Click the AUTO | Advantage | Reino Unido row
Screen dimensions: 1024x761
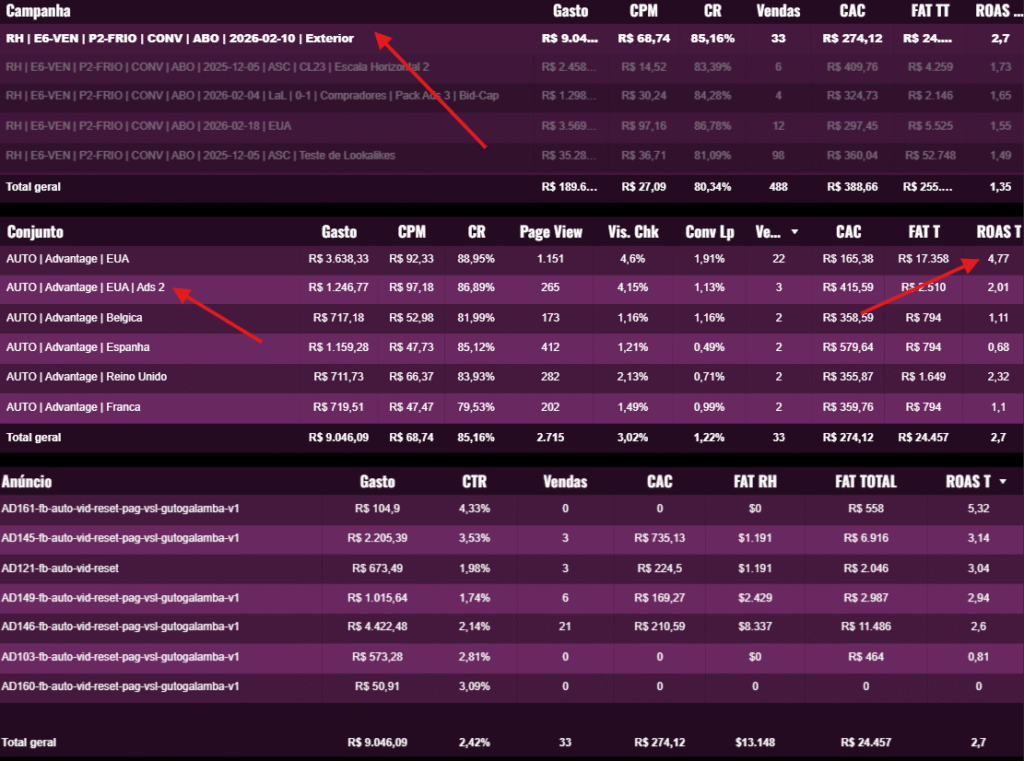tap(86, 377)
